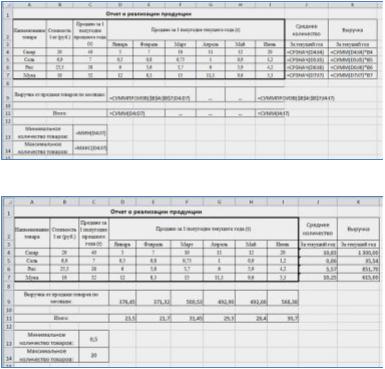The height and width of the screenshot is (369, 385).
Task: Select title cell 'Отчет о реализации продукции' in formula sheet
Action: [x=149, y=14]
